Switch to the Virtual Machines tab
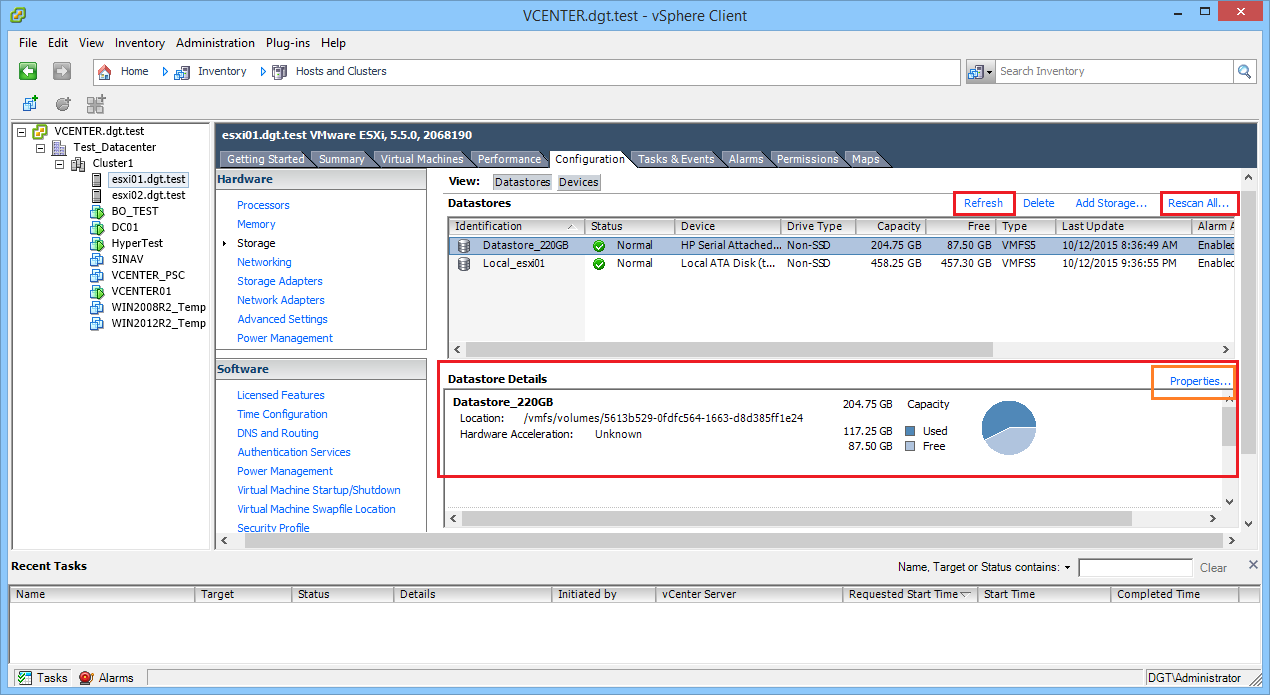 pos(422,159)
